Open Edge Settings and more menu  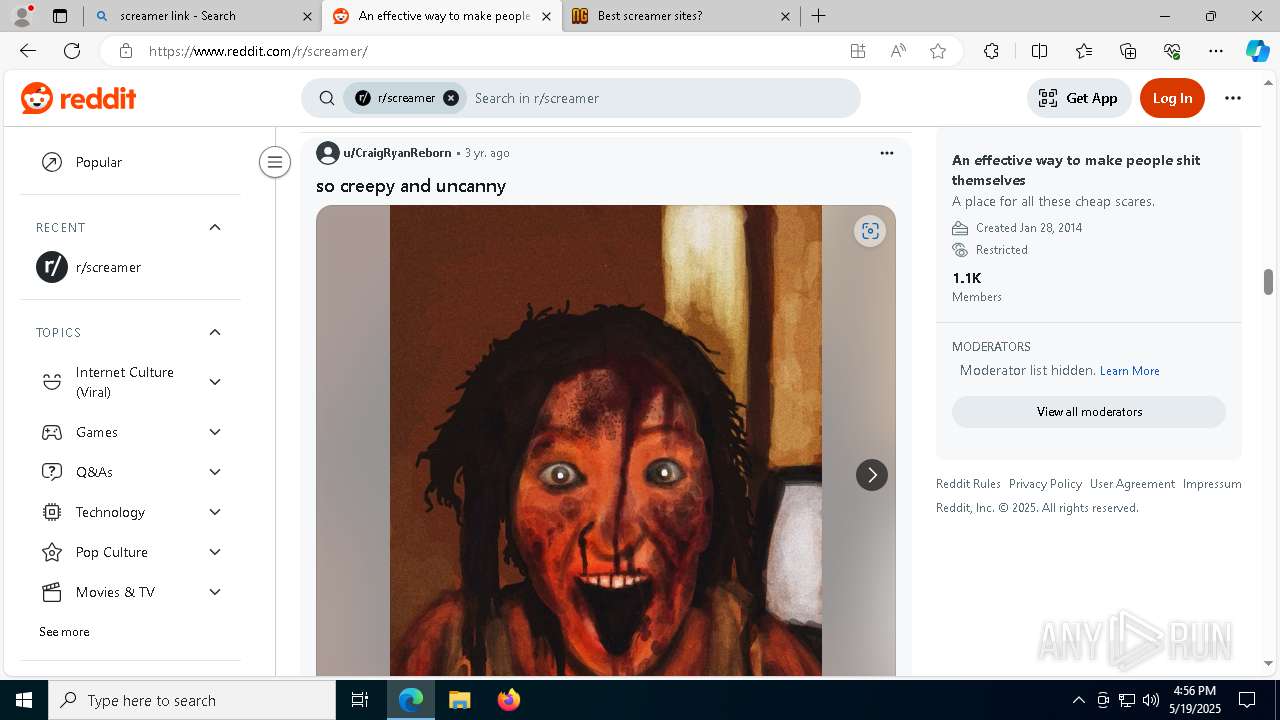point(1216,51)
